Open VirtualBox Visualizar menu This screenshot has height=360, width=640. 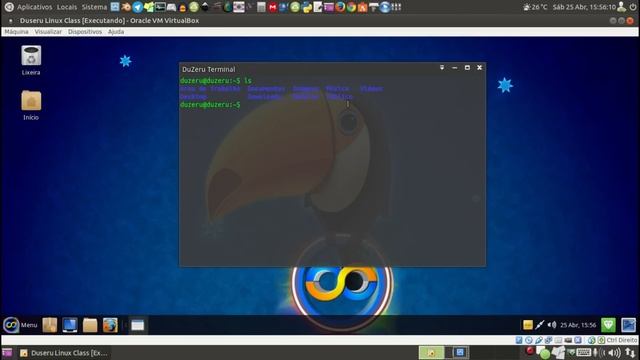tap(48, 31)
